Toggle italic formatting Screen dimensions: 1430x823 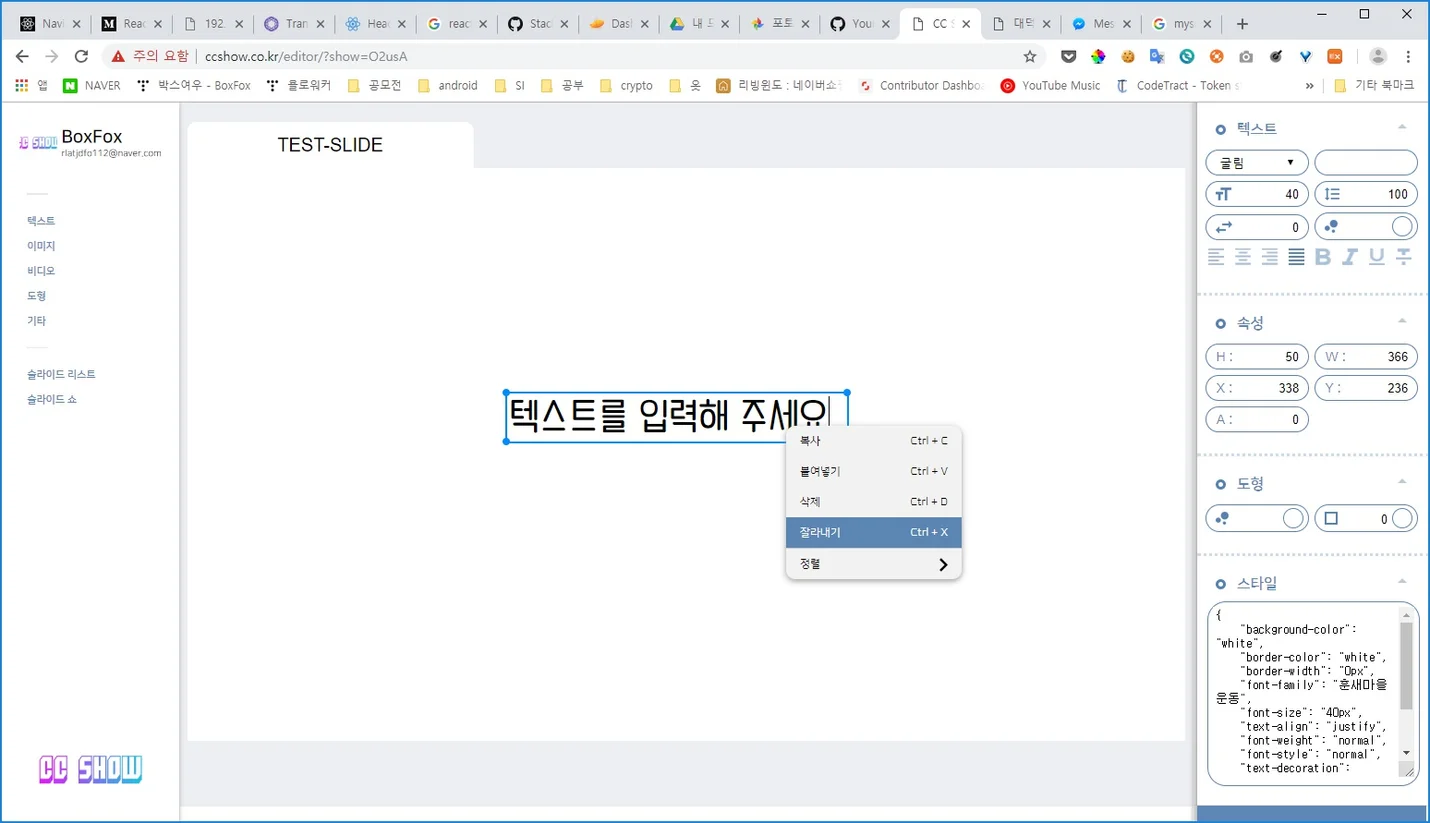click(x=1350, y=257)
